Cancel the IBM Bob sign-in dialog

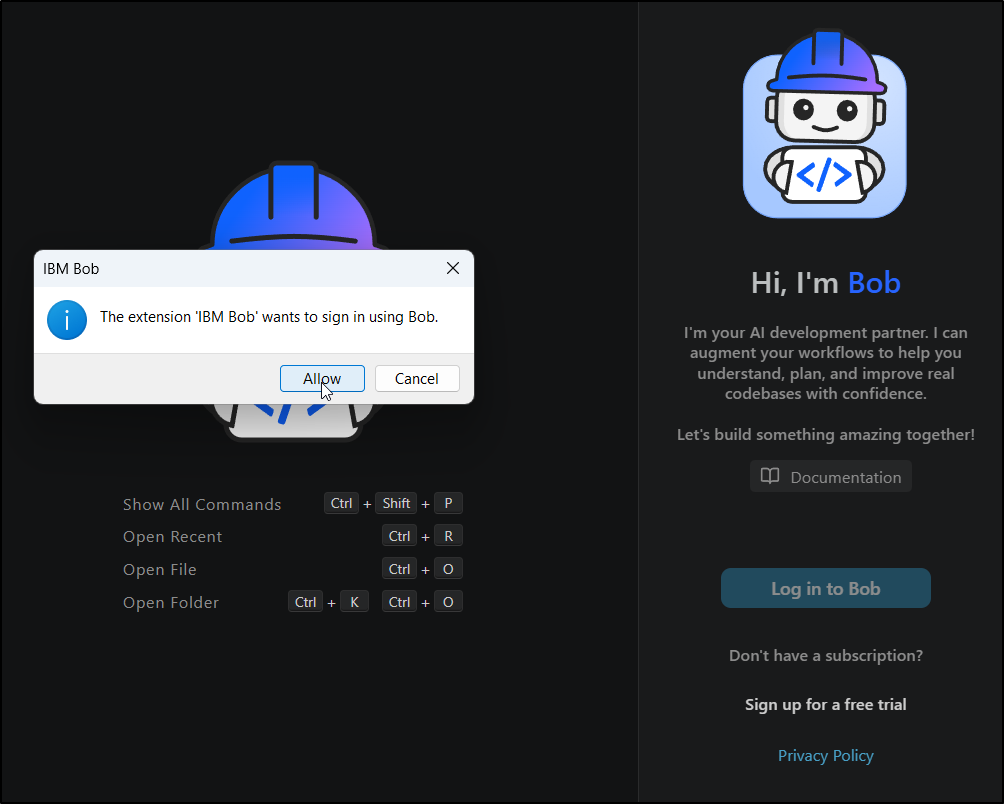[417, 378]
